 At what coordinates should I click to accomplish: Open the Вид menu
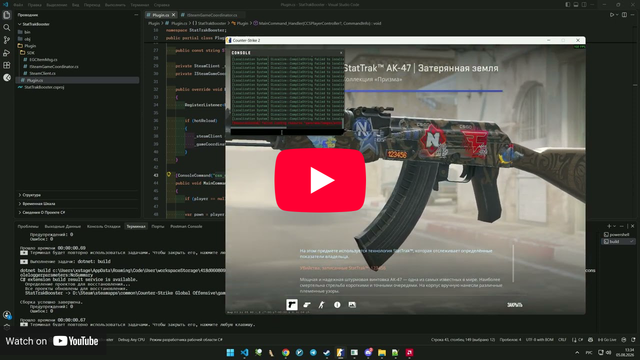click(x=76, y=5)
